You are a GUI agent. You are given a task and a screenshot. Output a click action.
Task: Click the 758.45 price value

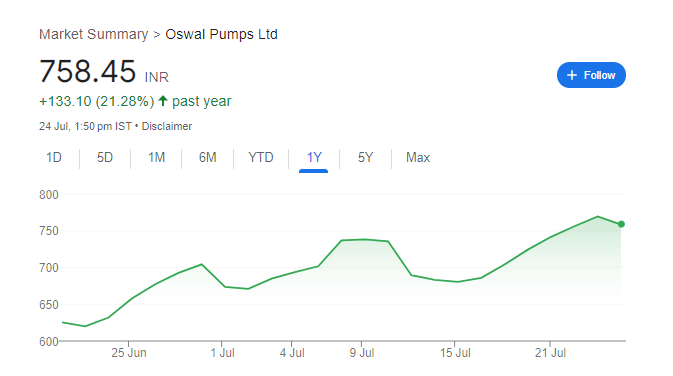click(88, 71)
